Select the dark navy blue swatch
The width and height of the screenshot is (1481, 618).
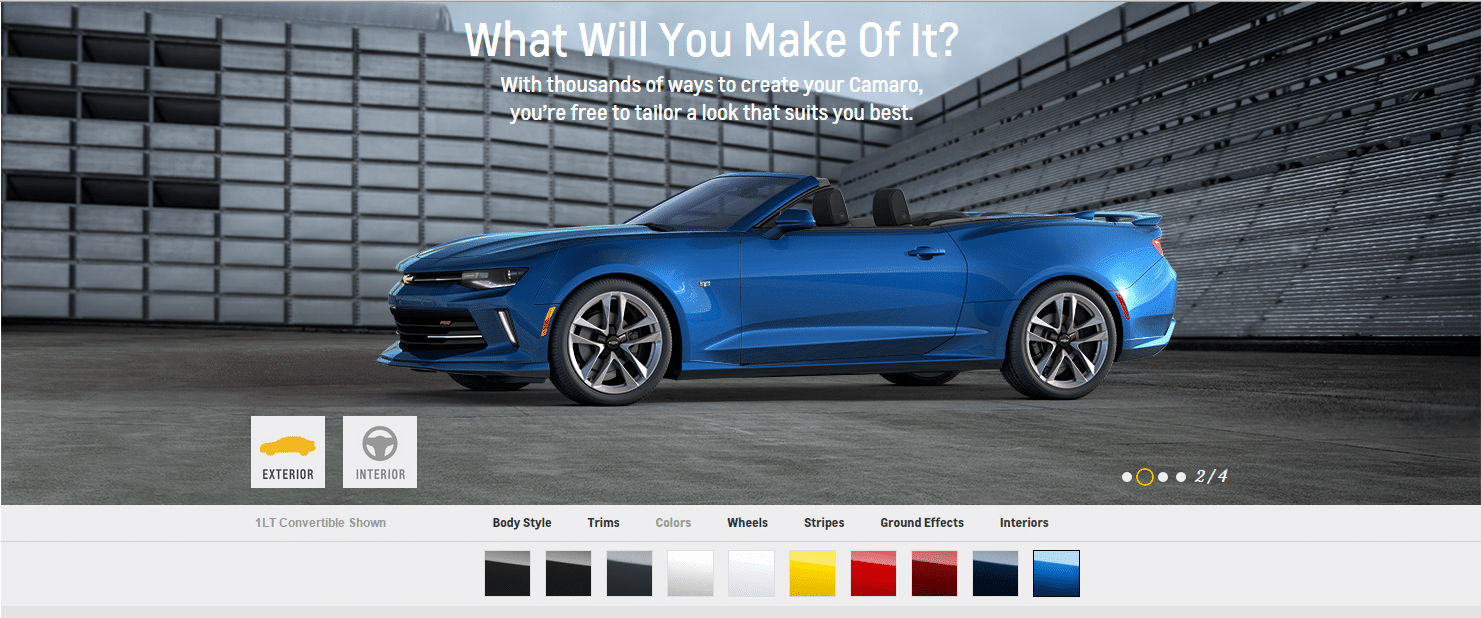[995, 573]
